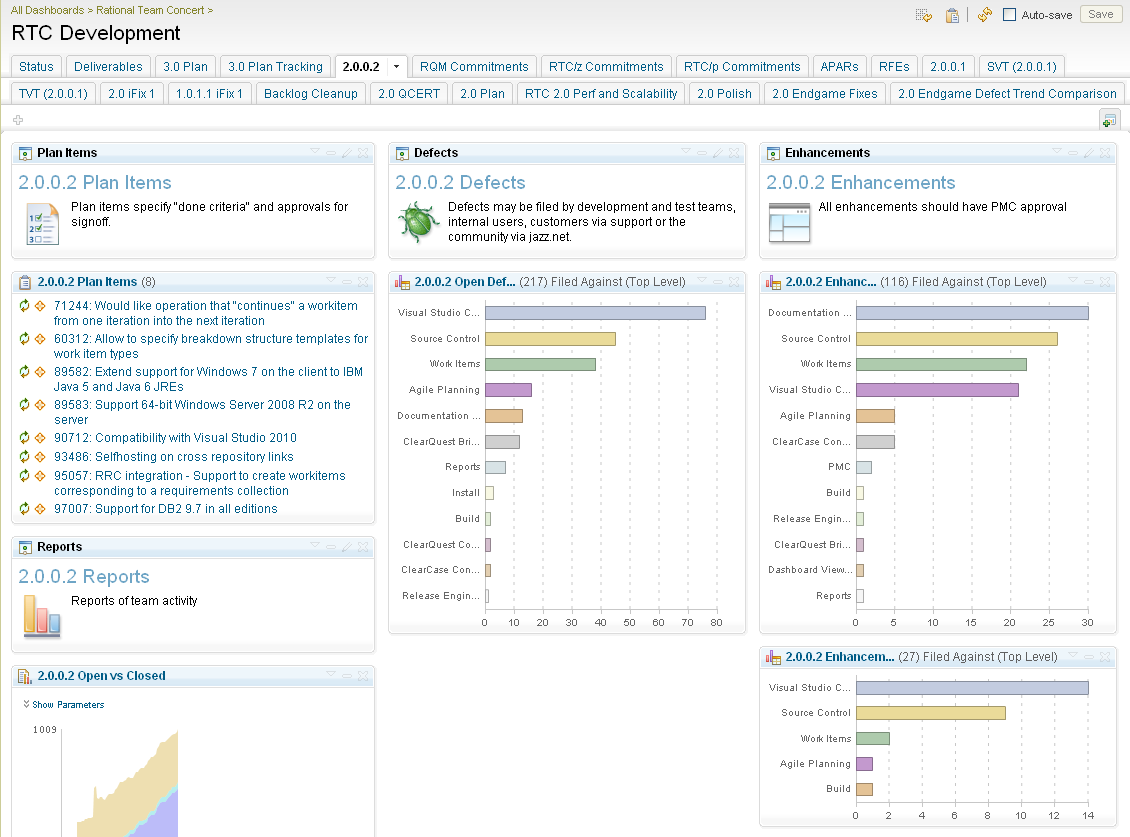Viewport: 1130px width, 837px height.
Task: Click the Add Widget icon below the tab rows
Action: 1109,120
